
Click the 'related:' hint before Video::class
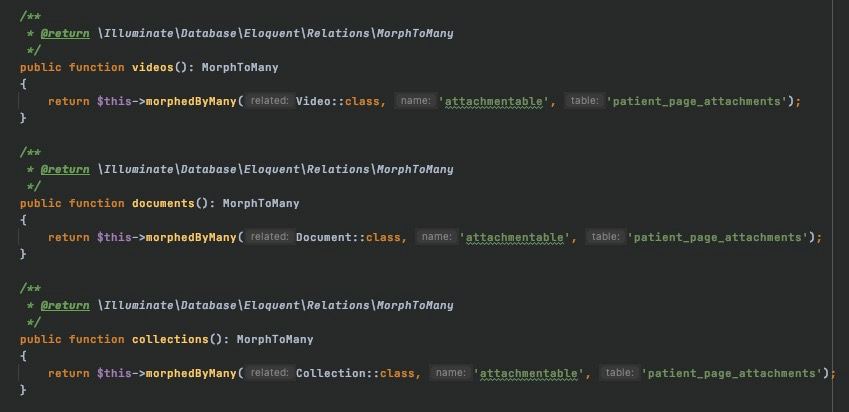[270, 101]
